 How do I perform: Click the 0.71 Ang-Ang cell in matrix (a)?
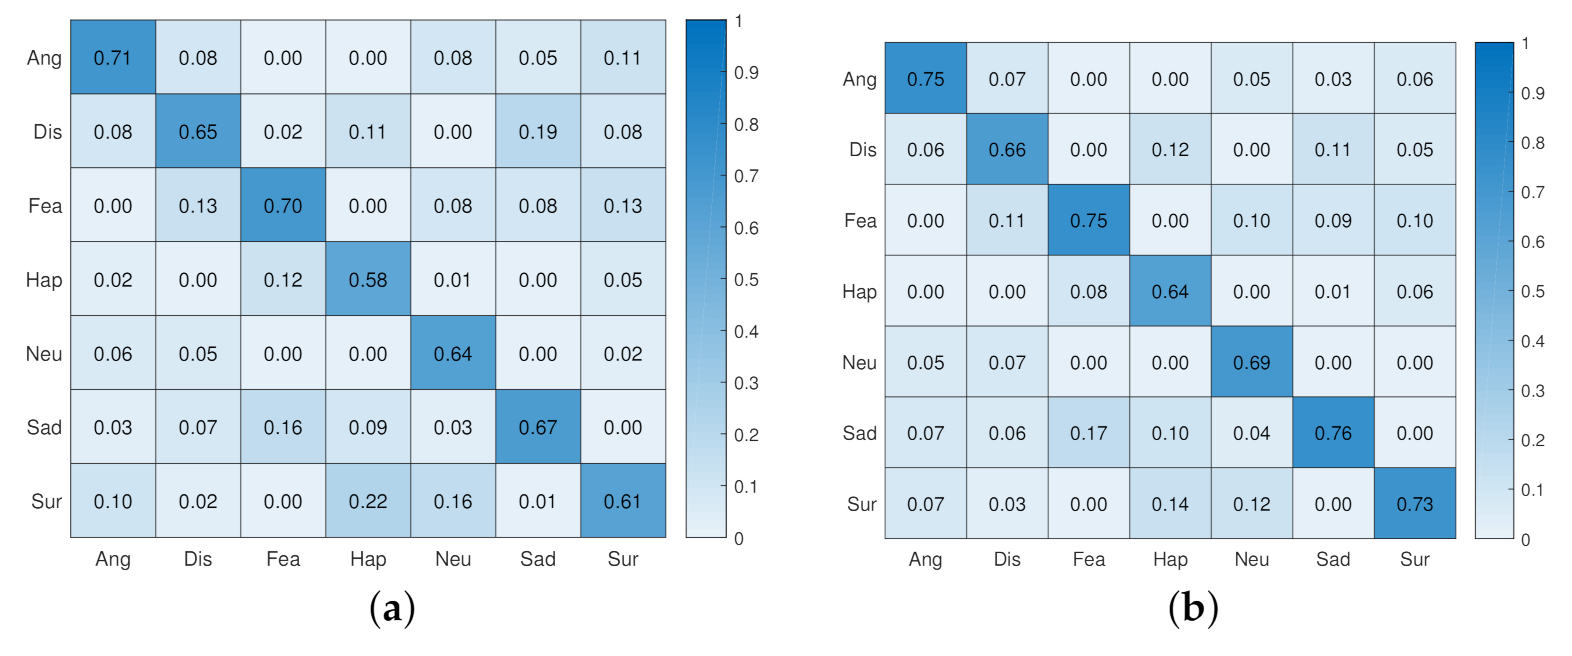113,57
